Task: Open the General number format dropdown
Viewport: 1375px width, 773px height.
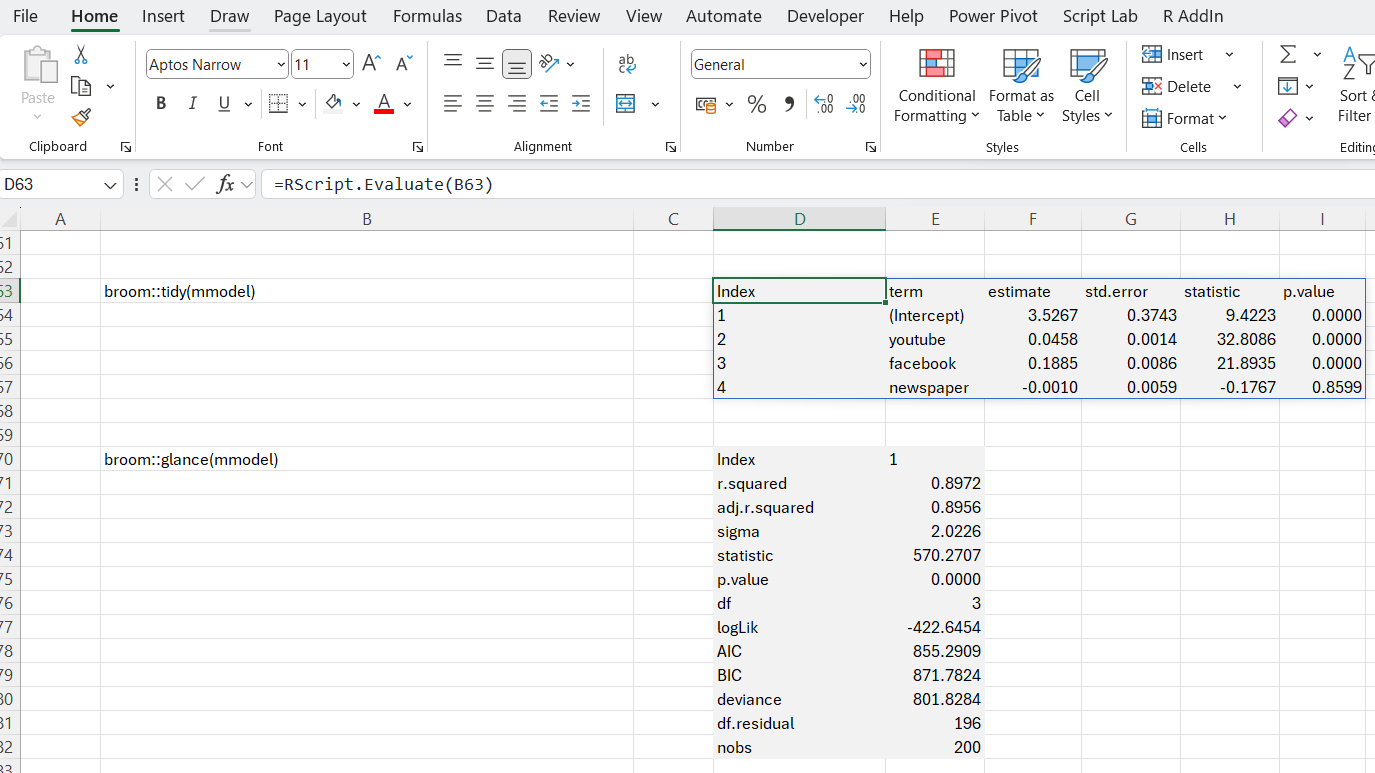Action: [863, 65]
